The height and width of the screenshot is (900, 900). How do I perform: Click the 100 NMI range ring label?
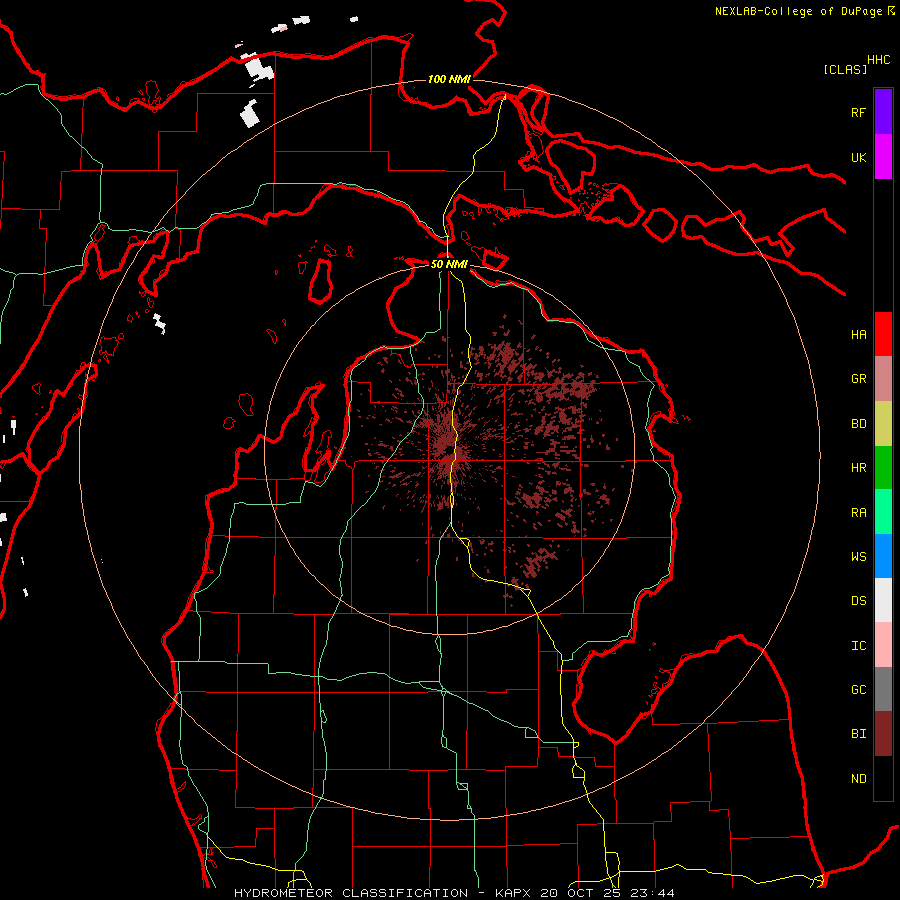click(449, 79)
